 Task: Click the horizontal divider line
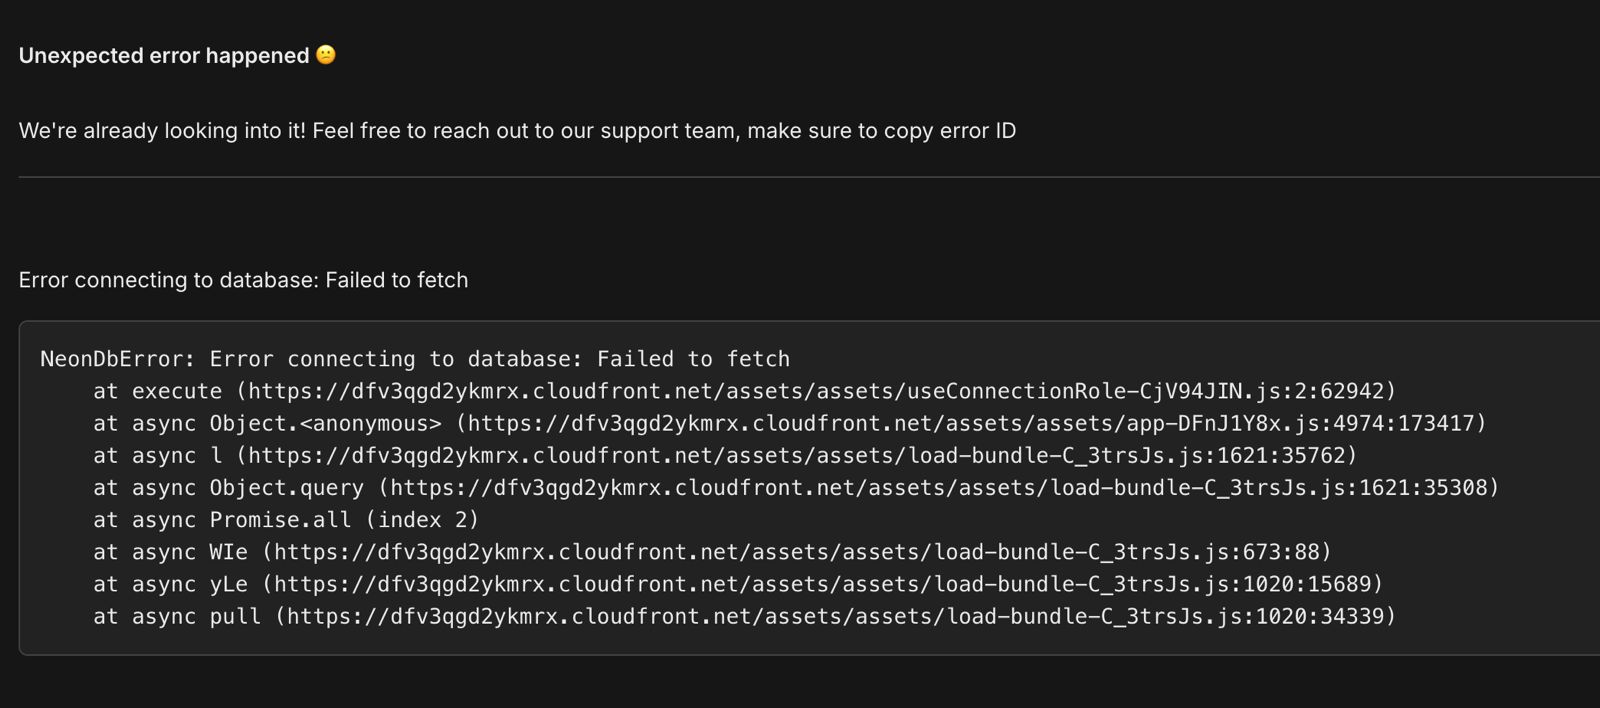(800, 177)
